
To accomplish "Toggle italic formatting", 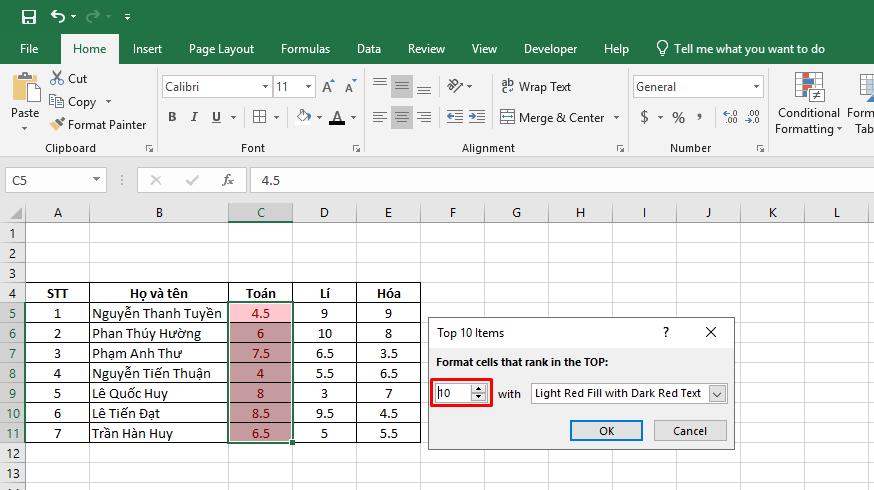I will click(x=194, y=117).
